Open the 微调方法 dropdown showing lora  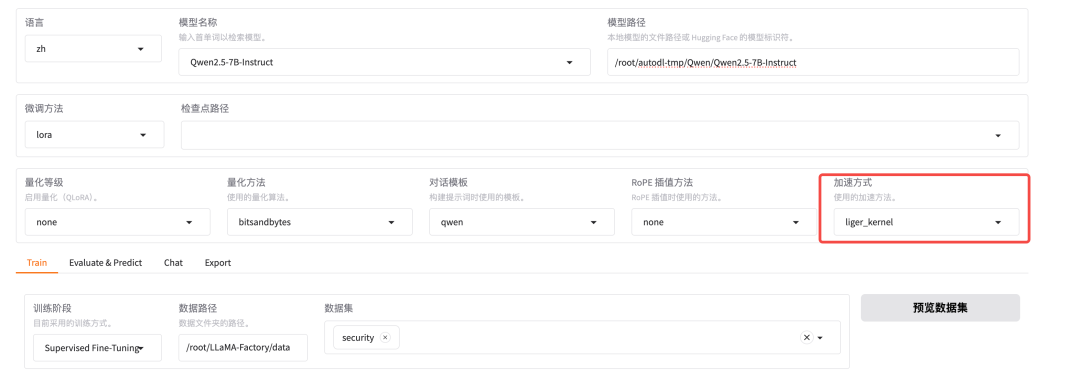tap(94, 134)
